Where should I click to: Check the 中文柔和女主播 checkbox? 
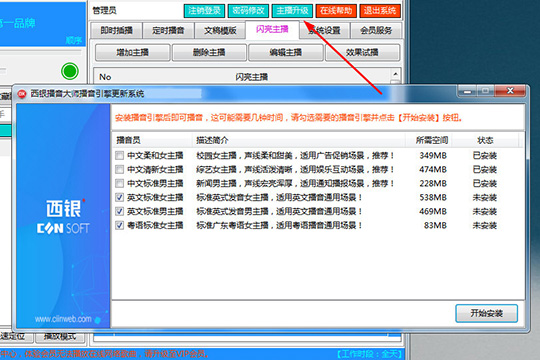click(120, 155)
